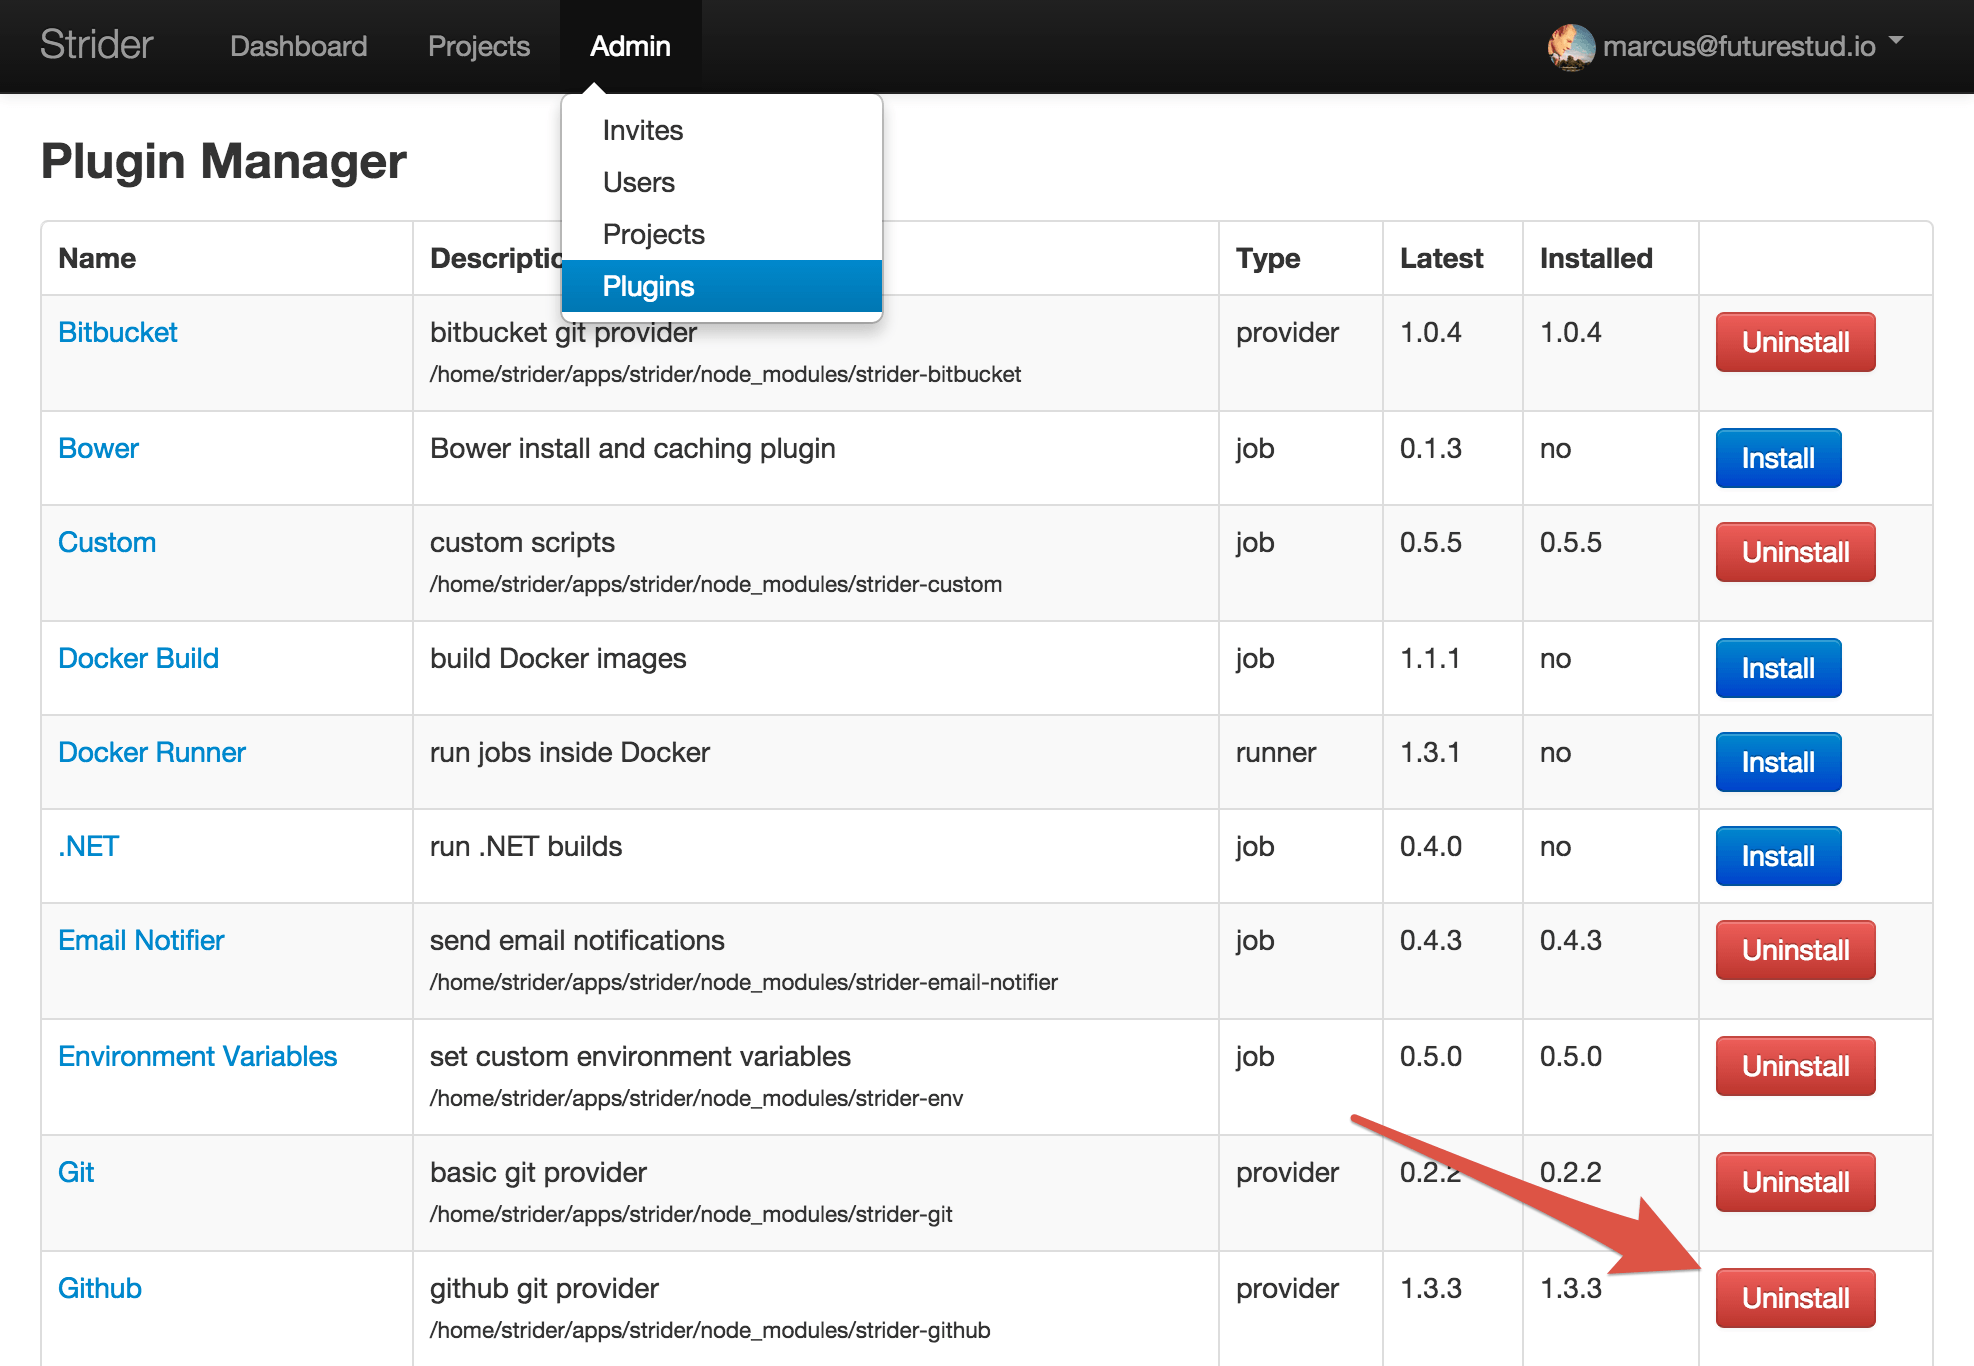The image size is (1974, 1366).
Task: Select Plugins from Admin dropdown
Action: click(648, 286)
